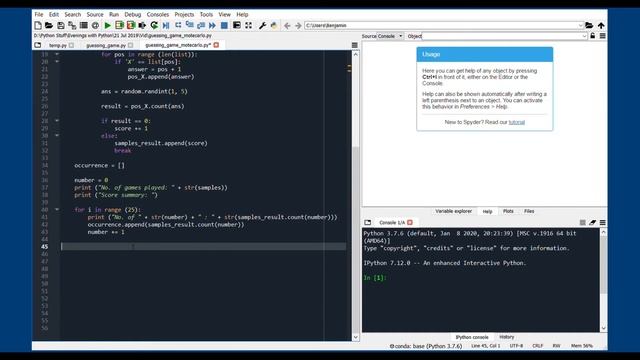This screenshot has width=640, height=360.
Task: Change to the parent directory
Action: pyautogui.click(x=601, y=25)
